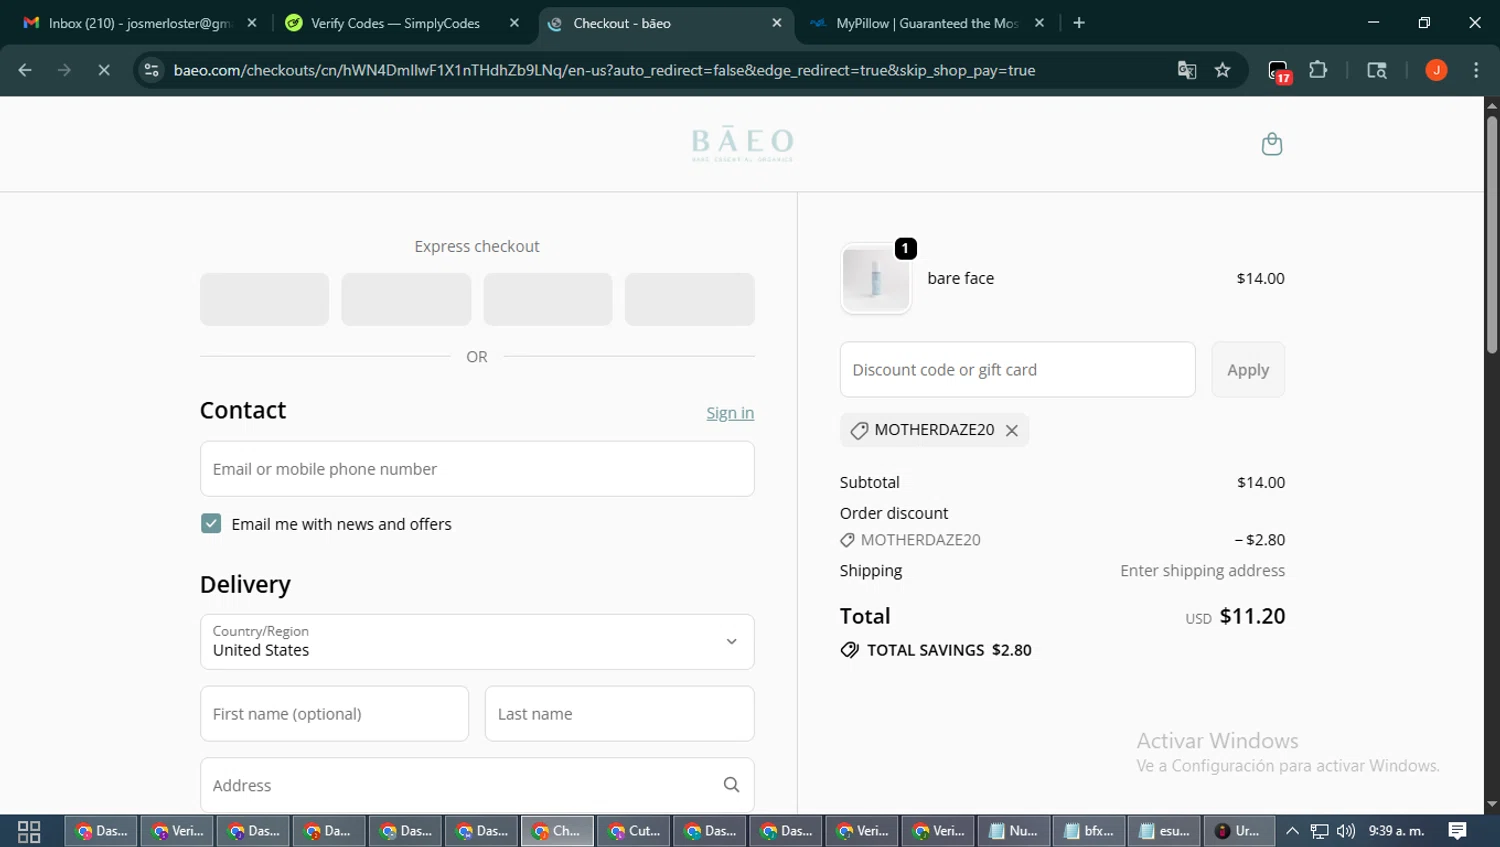Open the Chrome profile avatar J
The image size is (1500, 847).
[1436, 70]
